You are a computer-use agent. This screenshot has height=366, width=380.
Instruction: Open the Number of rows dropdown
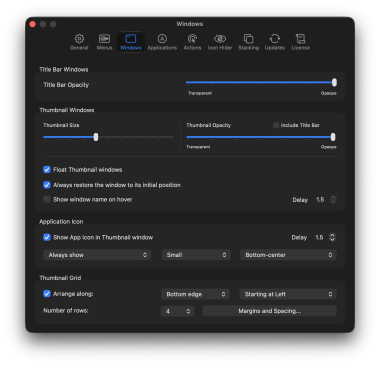click(178, 311)
